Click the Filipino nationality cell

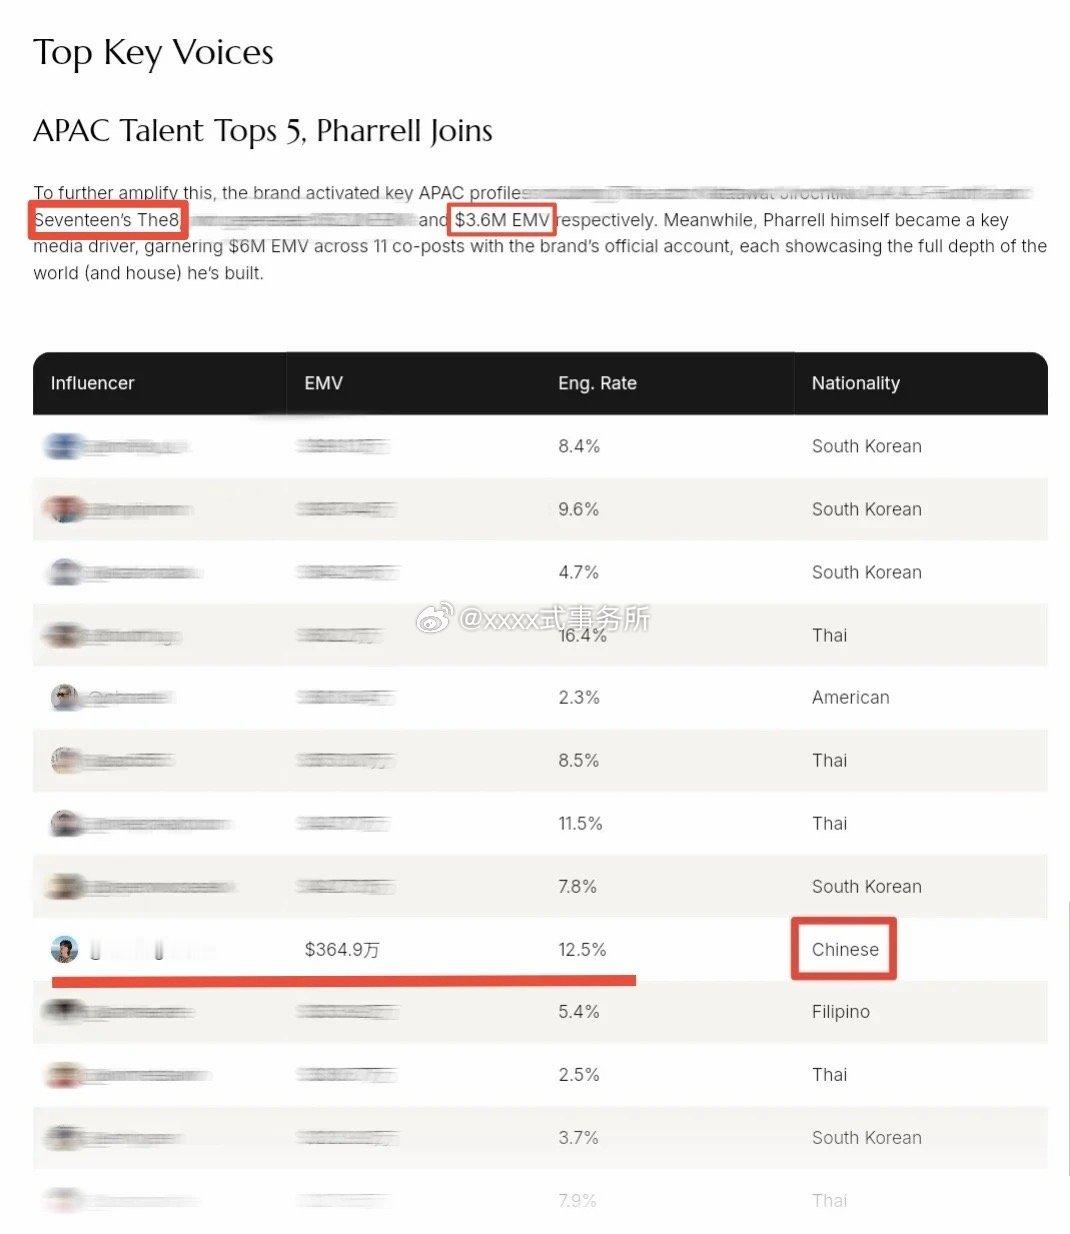tap(841, 1012)
